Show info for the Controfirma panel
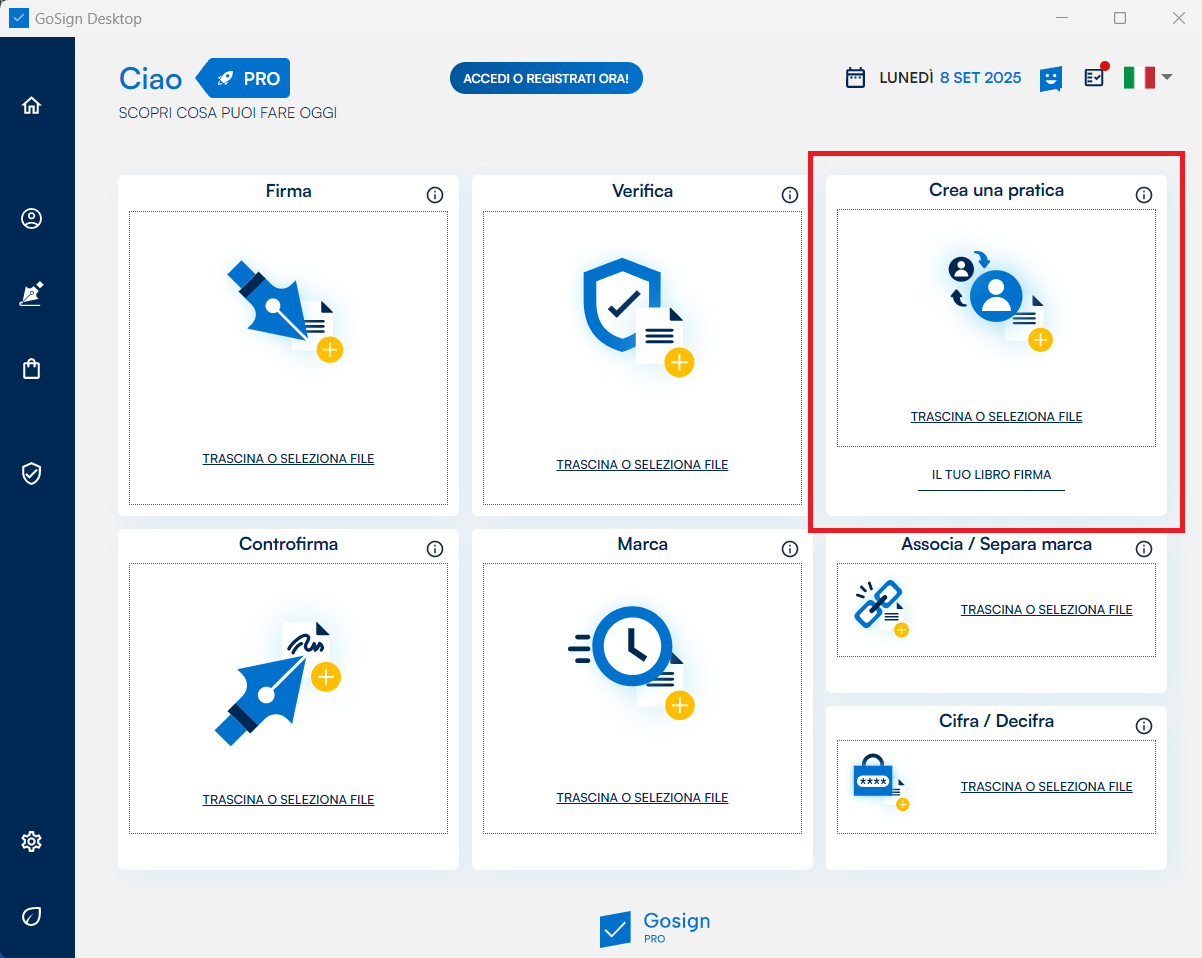Image resolution: width=1202 pixels, height=958 pixels. (435, 549)
